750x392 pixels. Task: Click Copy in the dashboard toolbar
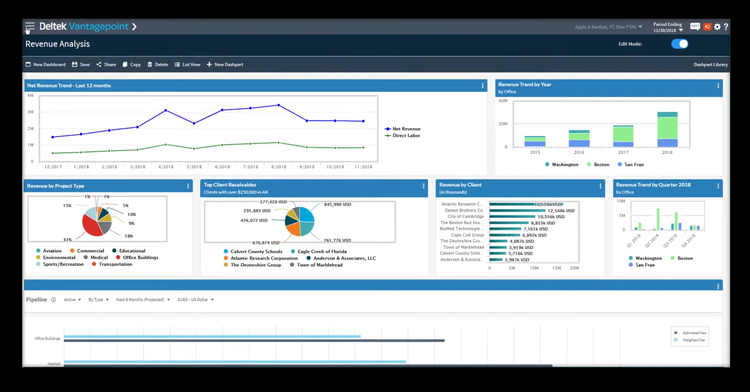click(132, 65)
